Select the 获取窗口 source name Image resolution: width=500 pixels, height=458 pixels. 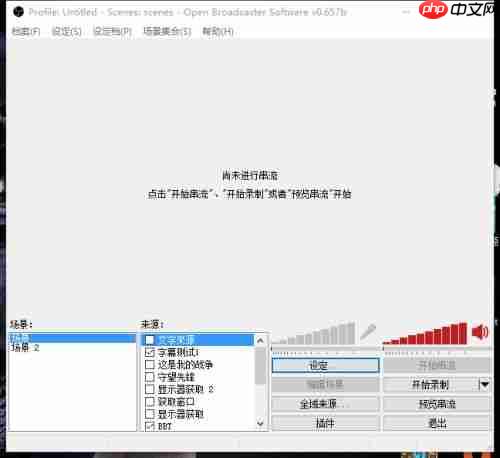(176, 402)
